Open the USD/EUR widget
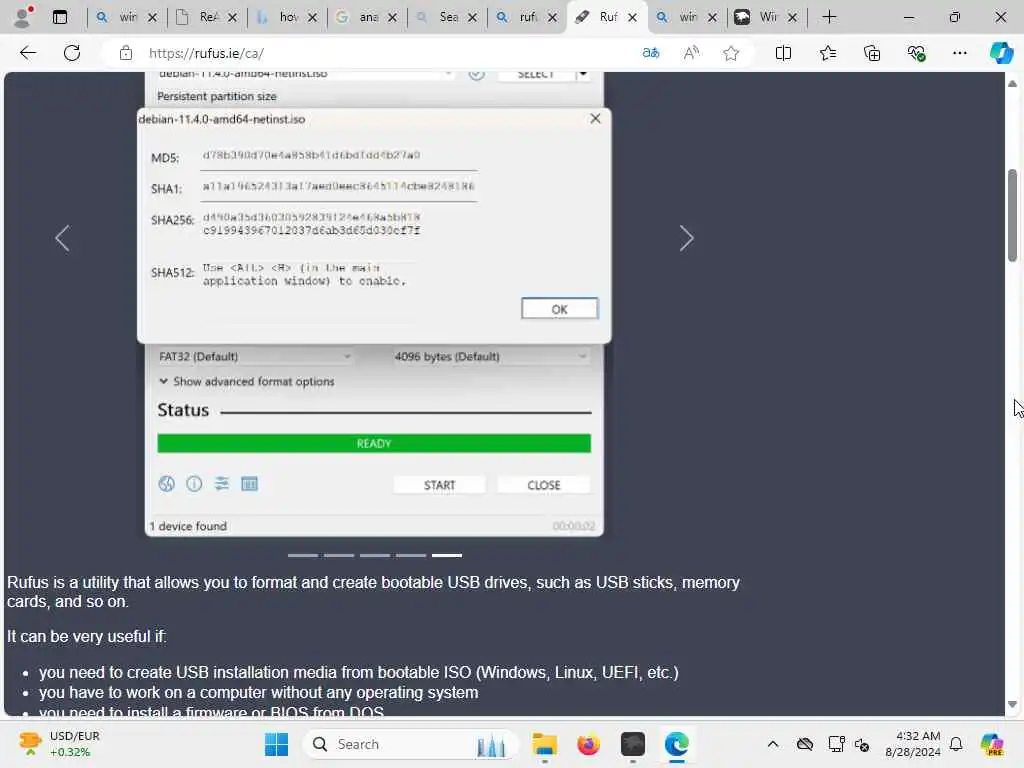 pos(59,744)
